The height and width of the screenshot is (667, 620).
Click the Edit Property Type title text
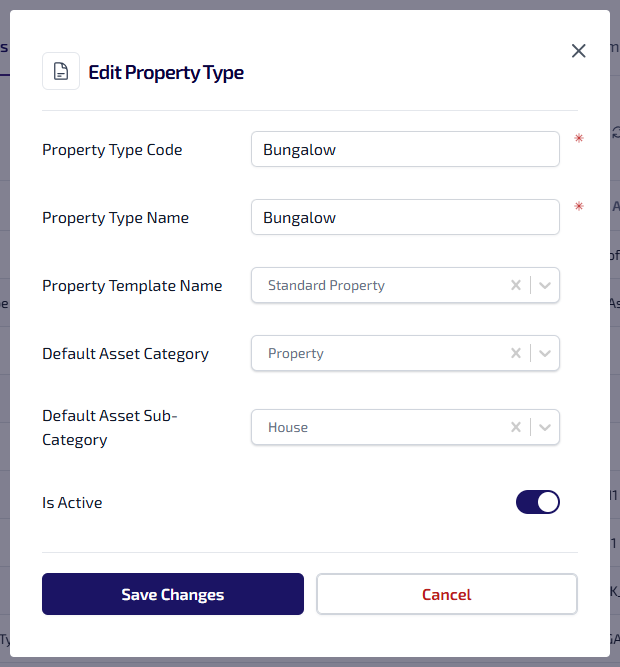(166, 72)
